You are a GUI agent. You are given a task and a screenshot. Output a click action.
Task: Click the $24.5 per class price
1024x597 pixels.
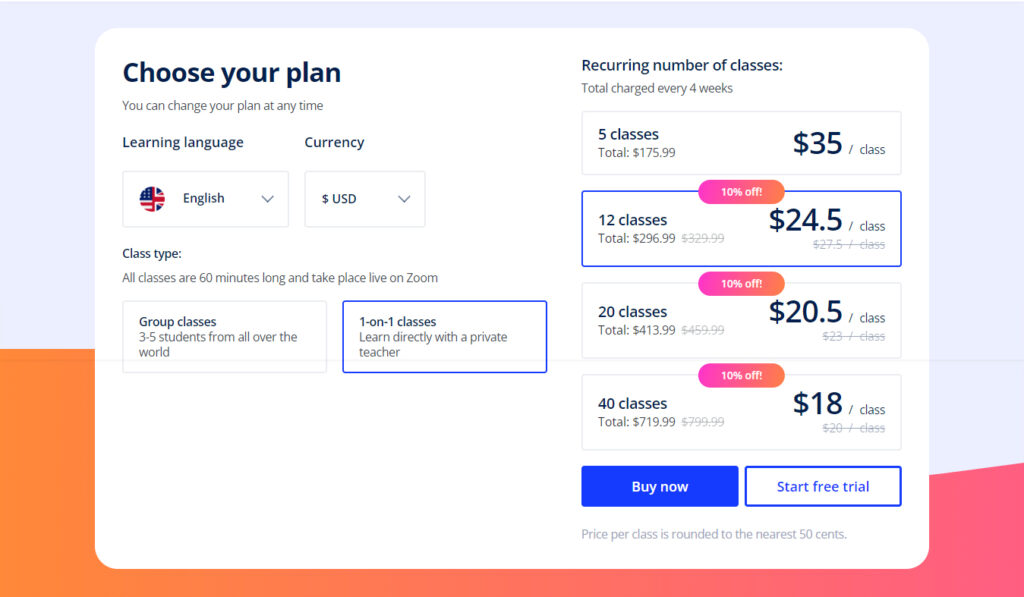click(x=806, y=220)
